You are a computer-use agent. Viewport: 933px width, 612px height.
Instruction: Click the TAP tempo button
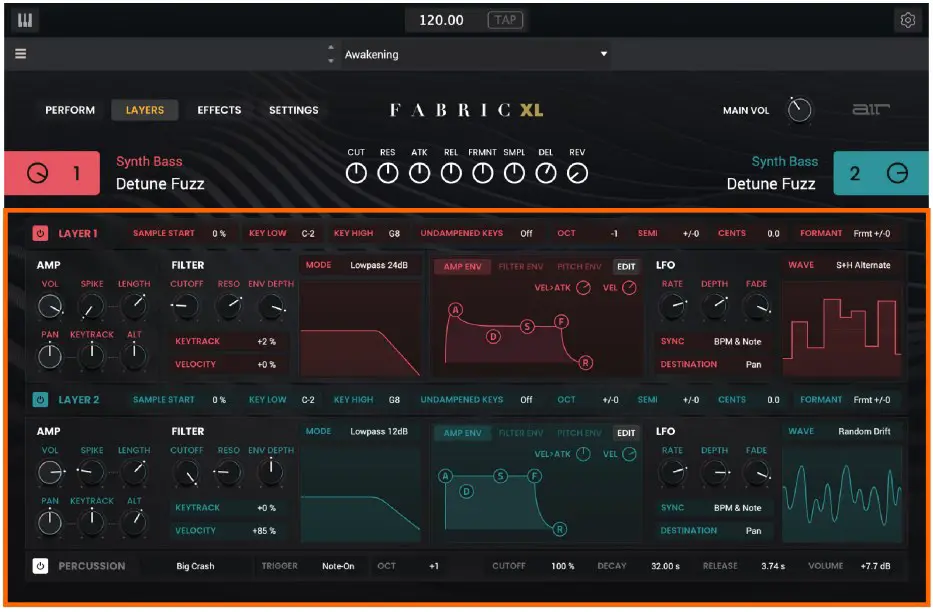[x=505, y=20]
